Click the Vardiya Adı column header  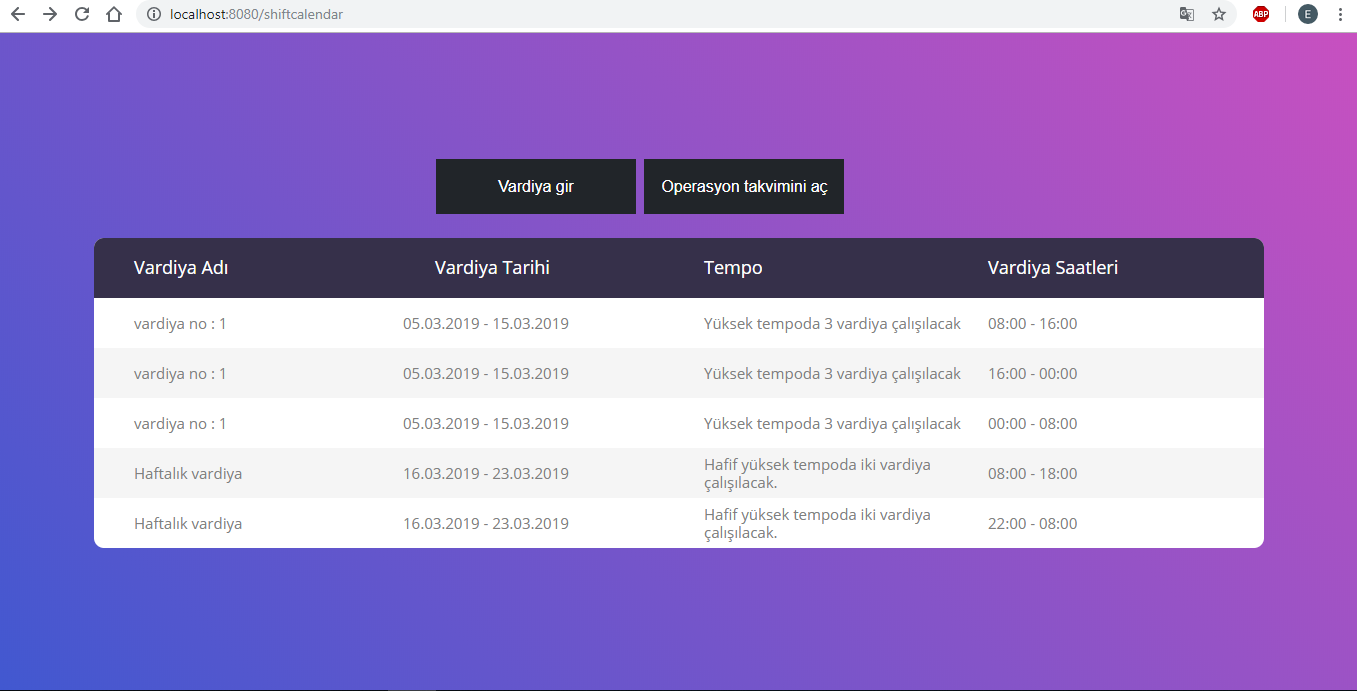[182, 268]
